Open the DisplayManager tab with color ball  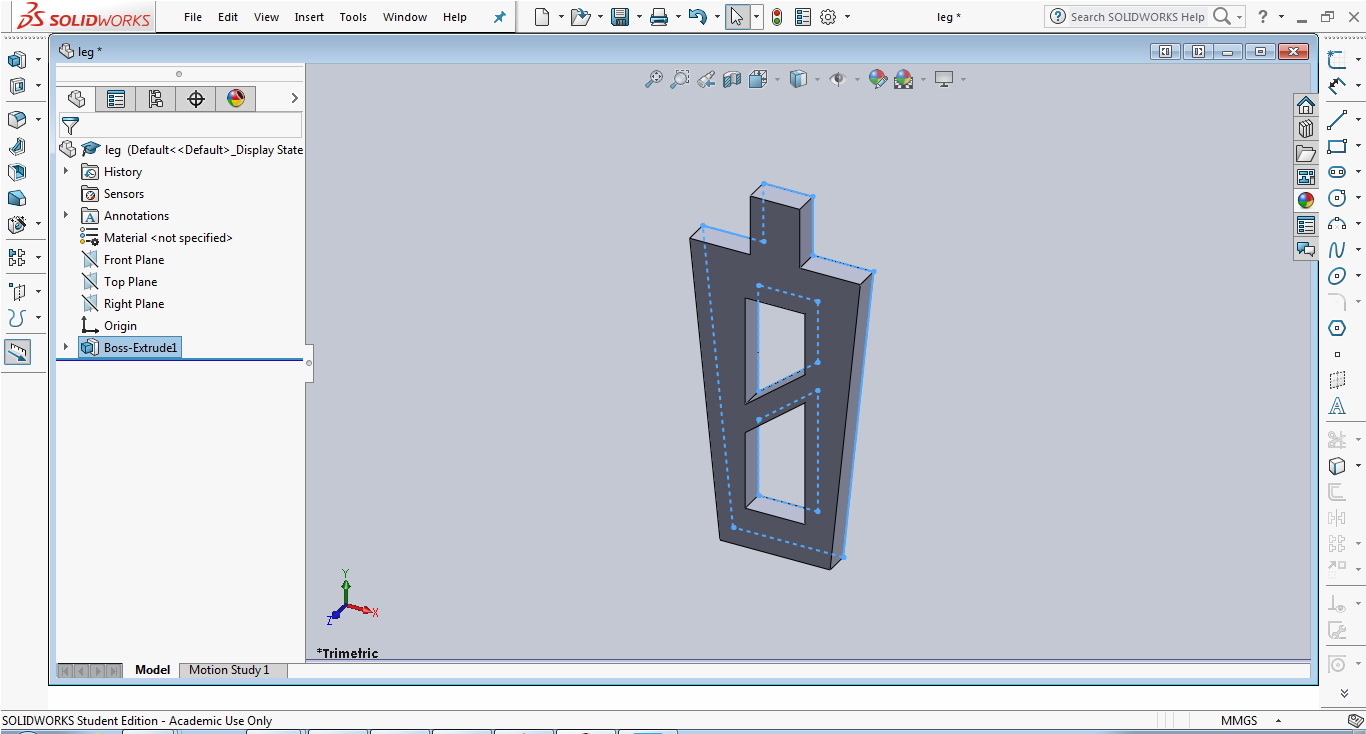coord(236,98)
